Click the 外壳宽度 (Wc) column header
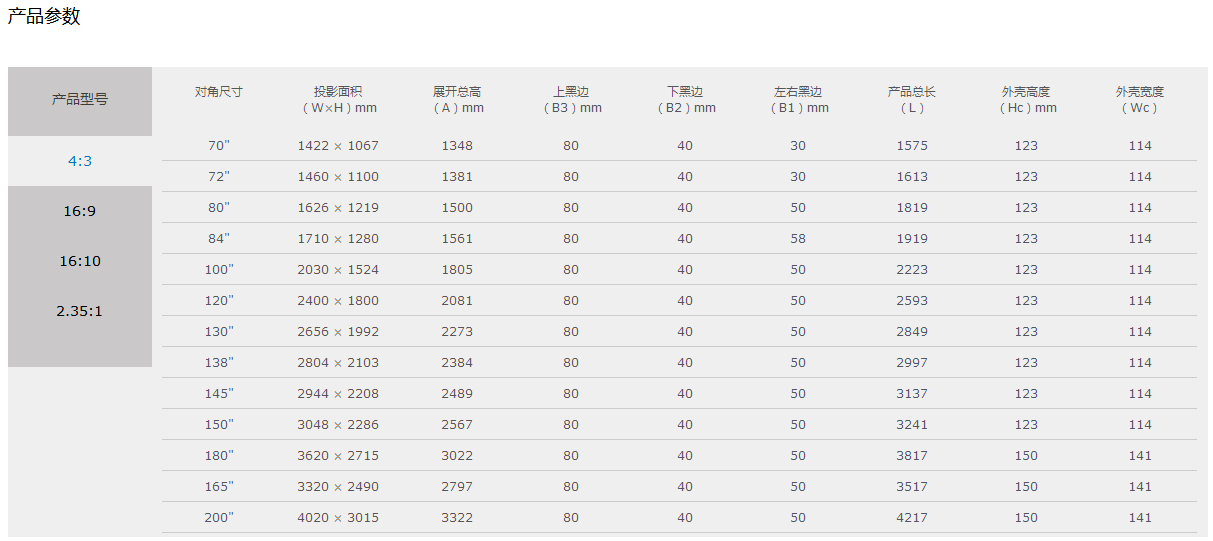1213x541 pixels. (x=1140, y=99)
